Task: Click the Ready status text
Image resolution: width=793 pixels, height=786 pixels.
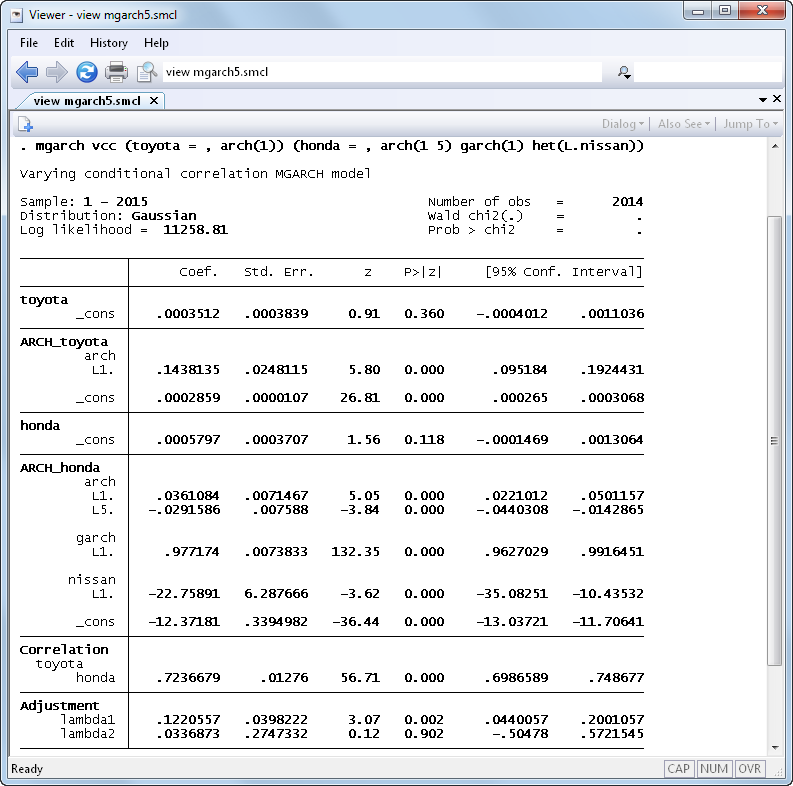Action: point(27,769)
